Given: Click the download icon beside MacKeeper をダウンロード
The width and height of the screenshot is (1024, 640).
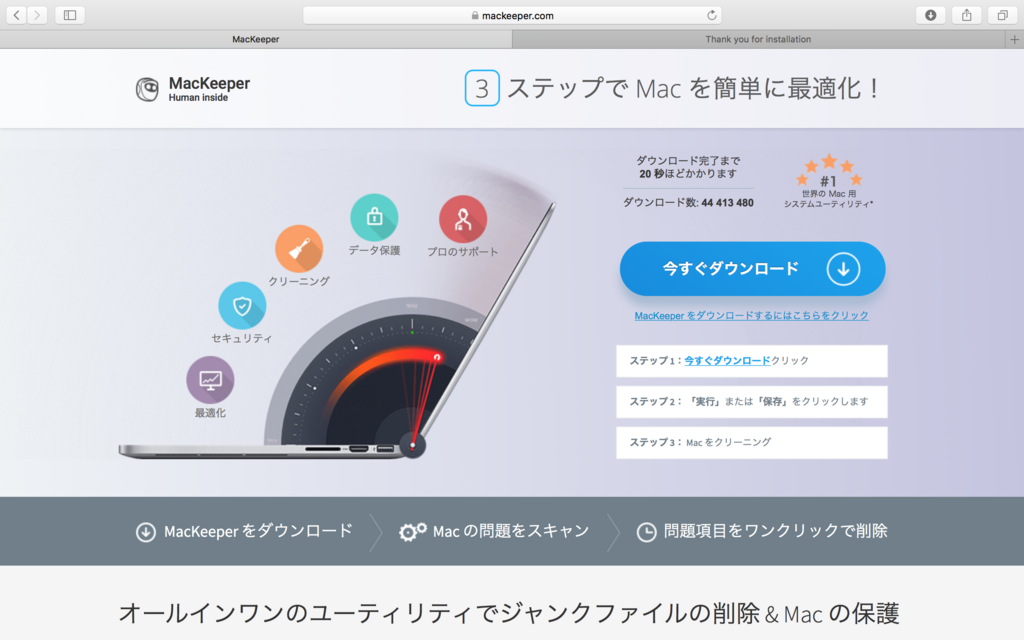Looking at the screenshot, I should (146, 532).
